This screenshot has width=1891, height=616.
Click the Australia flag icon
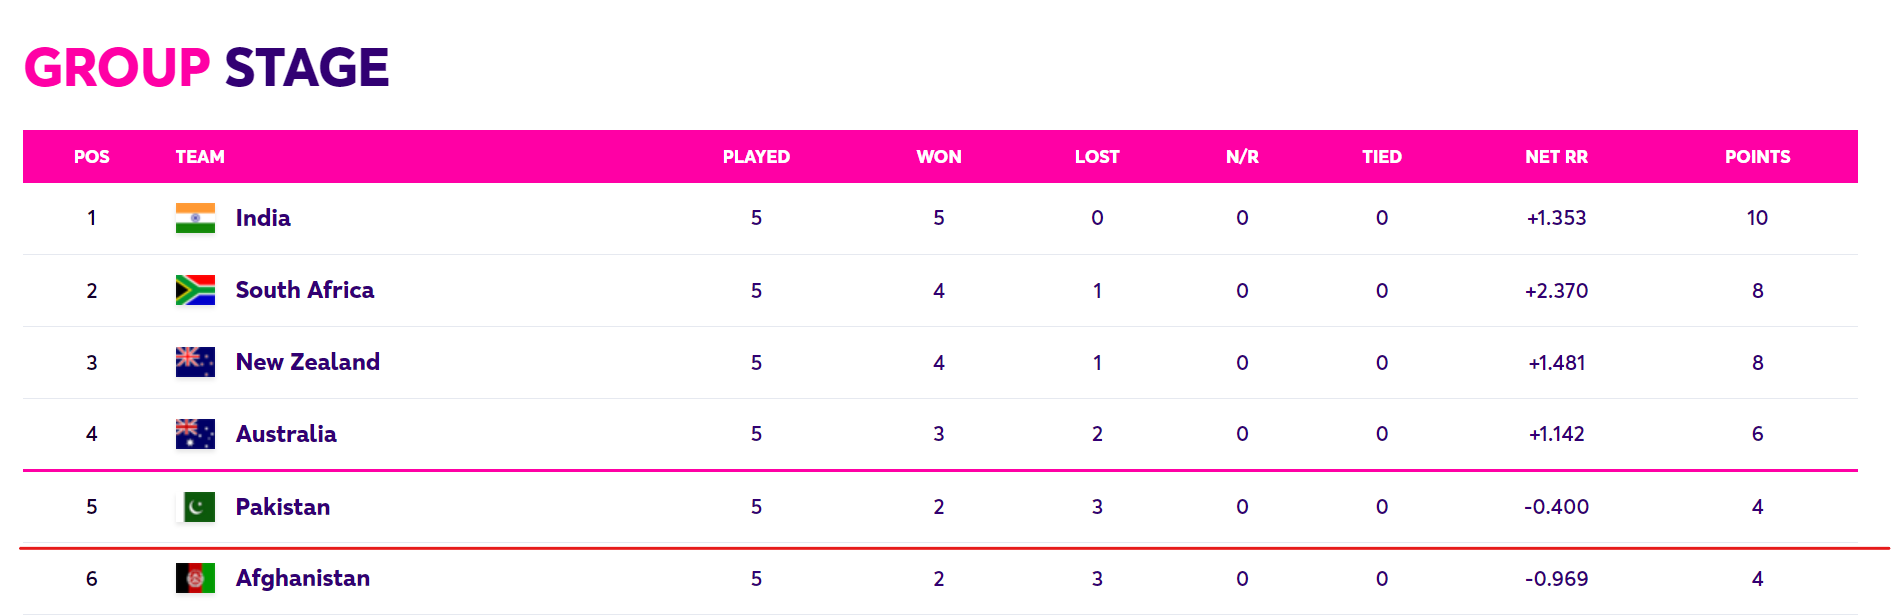coord(195,434)
